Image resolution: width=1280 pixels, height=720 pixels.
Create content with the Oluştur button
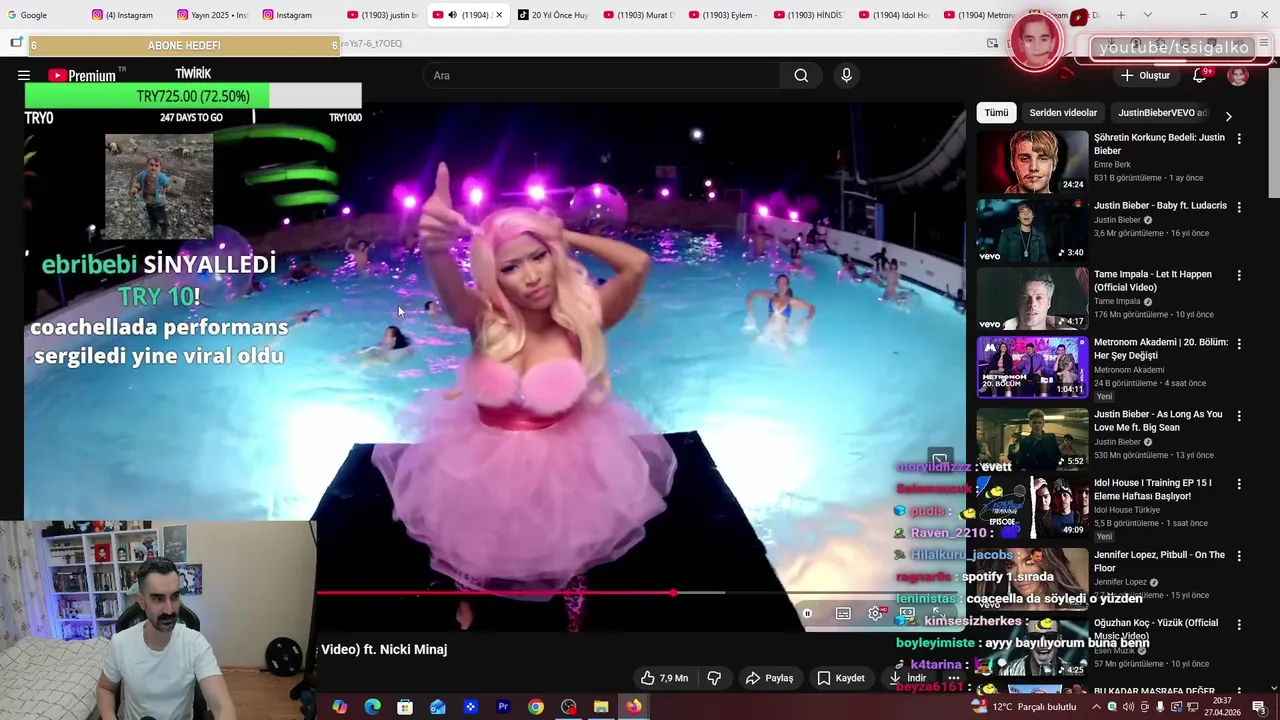tap(1145, 75)
